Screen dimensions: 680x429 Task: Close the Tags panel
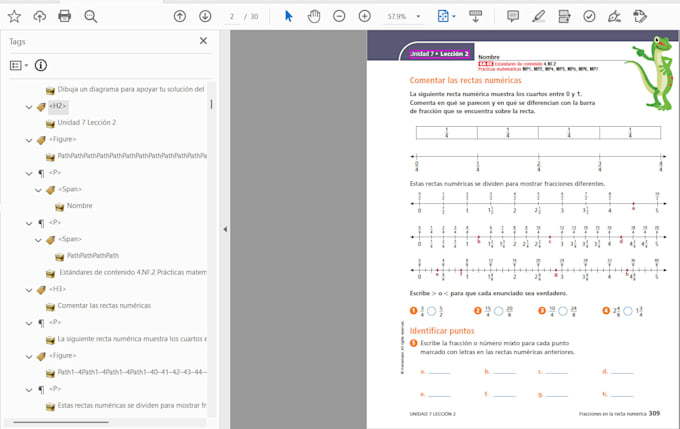(x=203, y=41)
